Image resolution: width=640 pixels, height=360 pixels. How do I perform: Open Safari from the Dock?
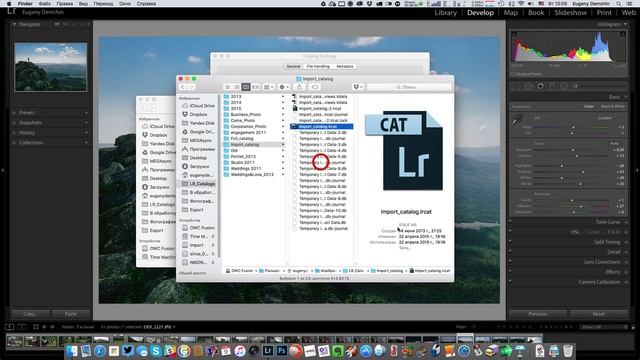coord(100,351)
